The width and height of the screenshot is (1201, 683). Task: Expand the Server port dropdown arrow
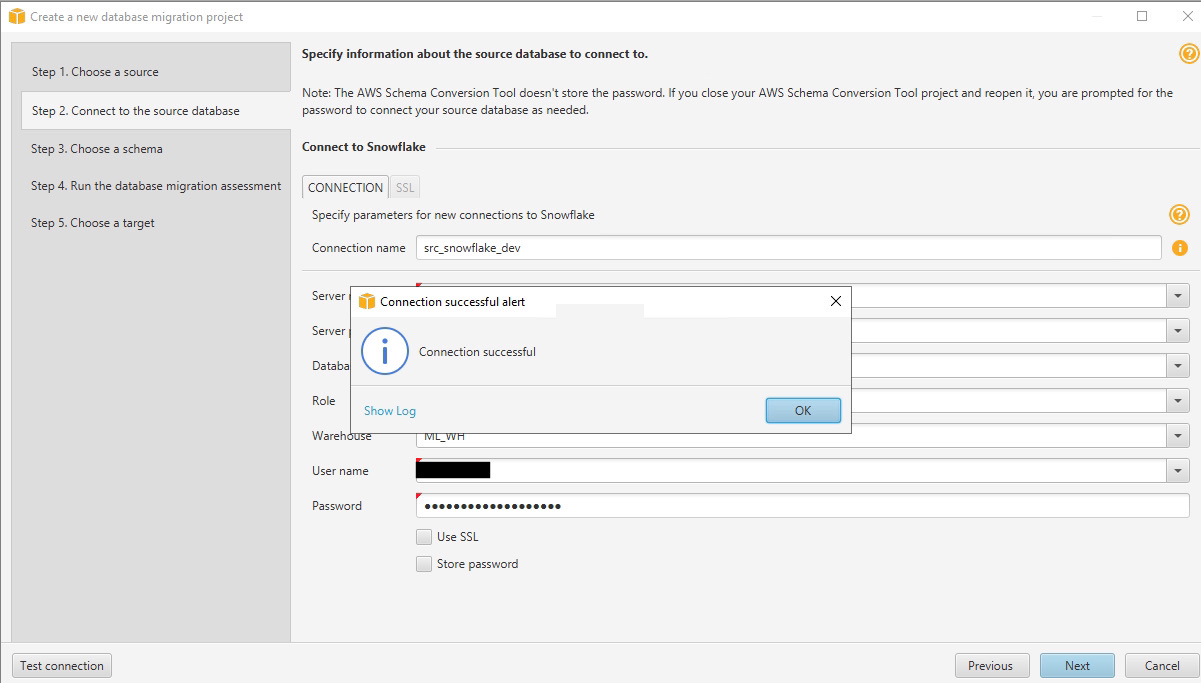pyautogui.click(x=1178, y=331)
